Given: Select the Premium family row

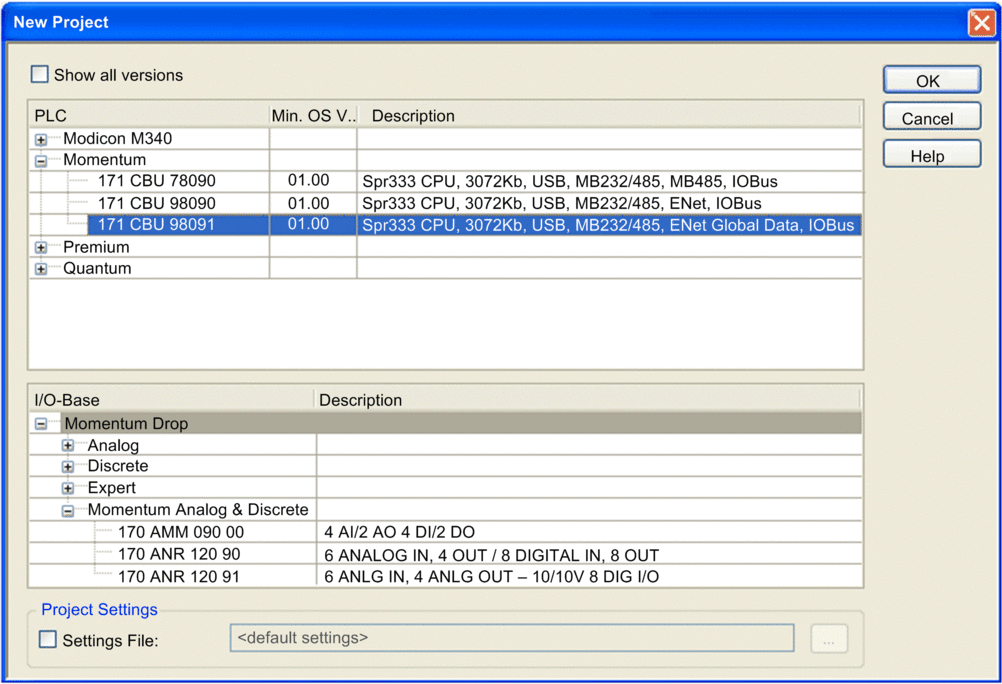Looking at the screenshot, I should tap(96, 247).
